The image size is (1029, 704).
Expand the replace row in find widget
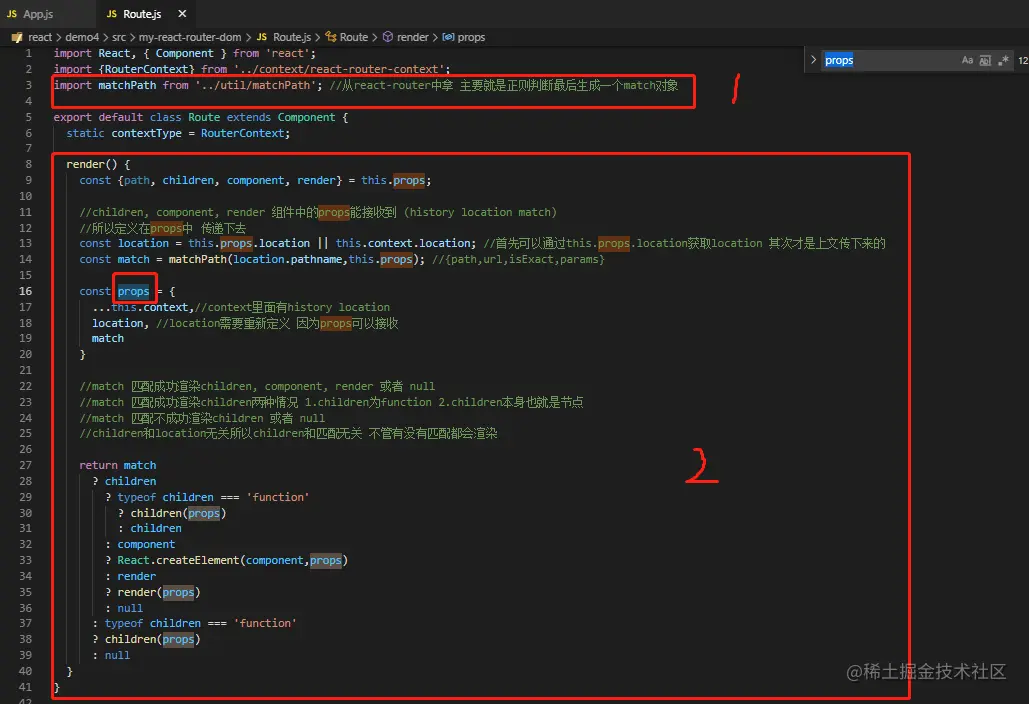813,60
